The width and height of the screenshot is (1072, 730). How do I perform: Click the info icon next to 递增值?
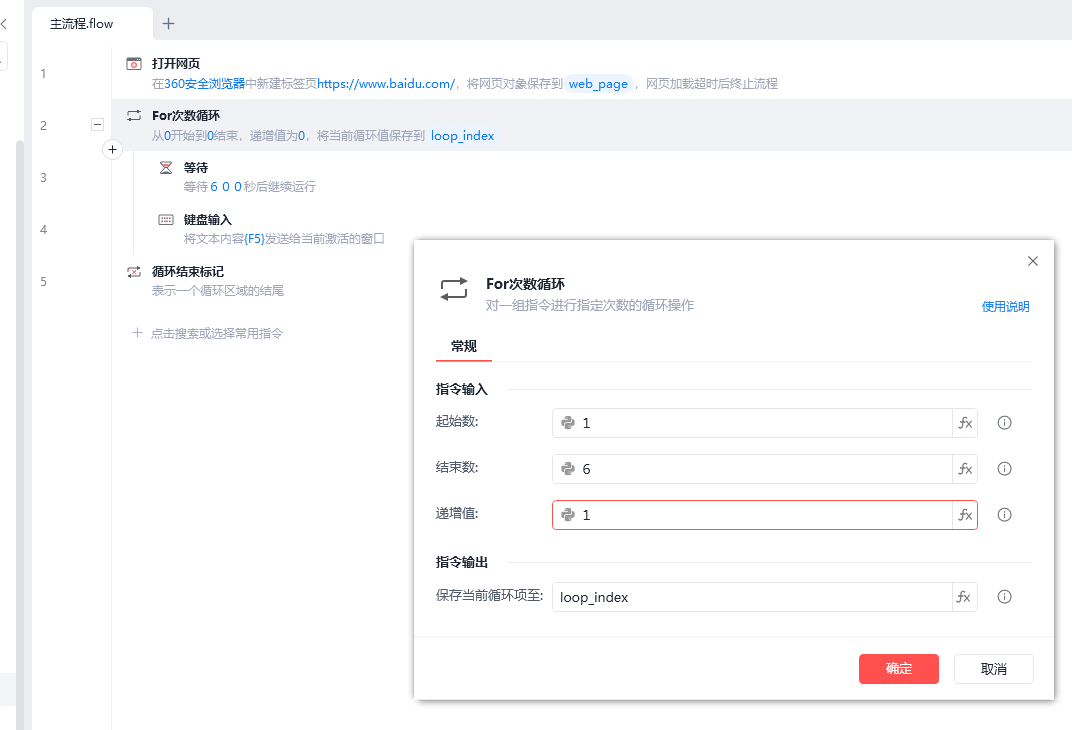(x=1004, y=515)
